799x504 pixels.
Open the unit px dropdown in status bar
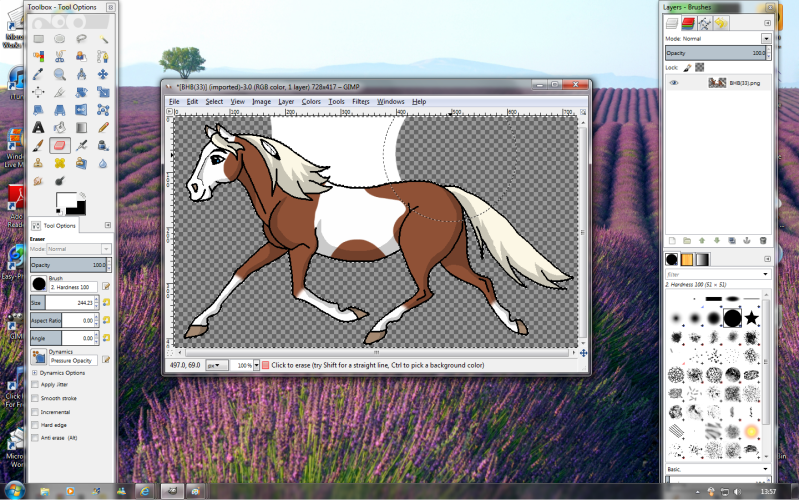pyautogui.click(x=217, y=365)
